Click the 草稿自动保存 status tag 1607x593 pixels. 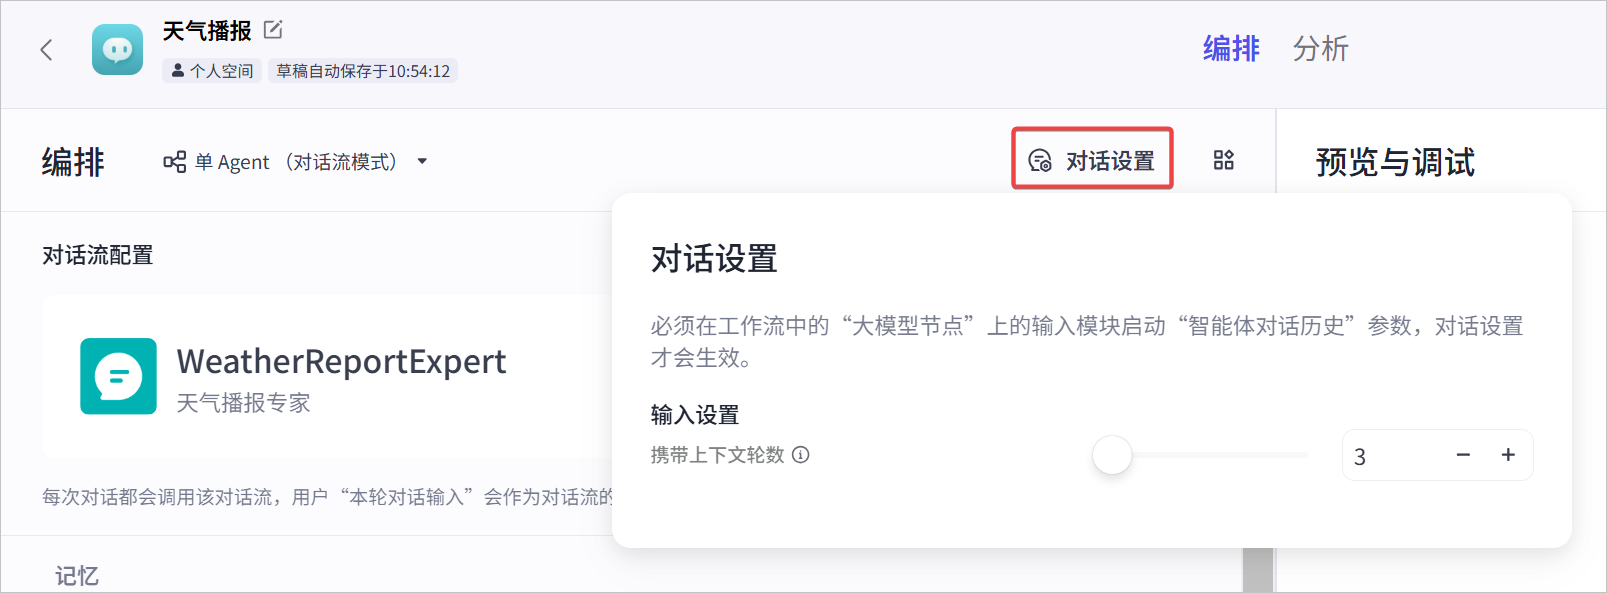coord(363,71)
